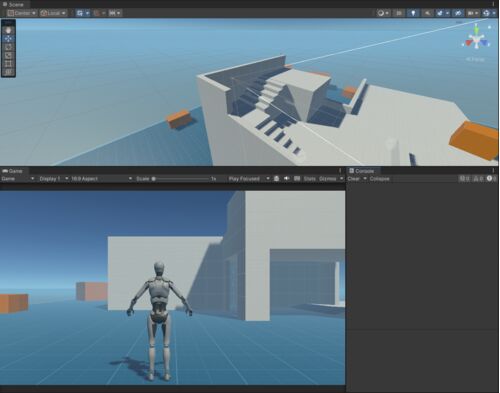Open the grid settings dropdown arrow
Viewport: 500px width, 393px height.
click(88, 13)
